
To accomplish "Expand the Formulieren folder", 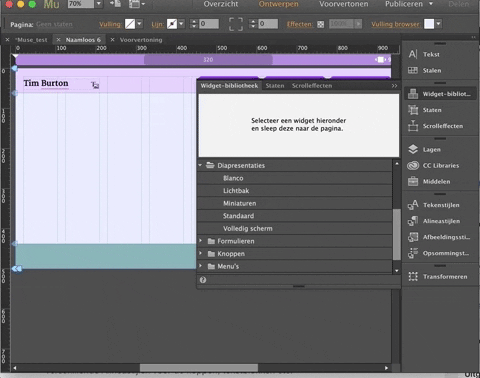I will 200,241.
